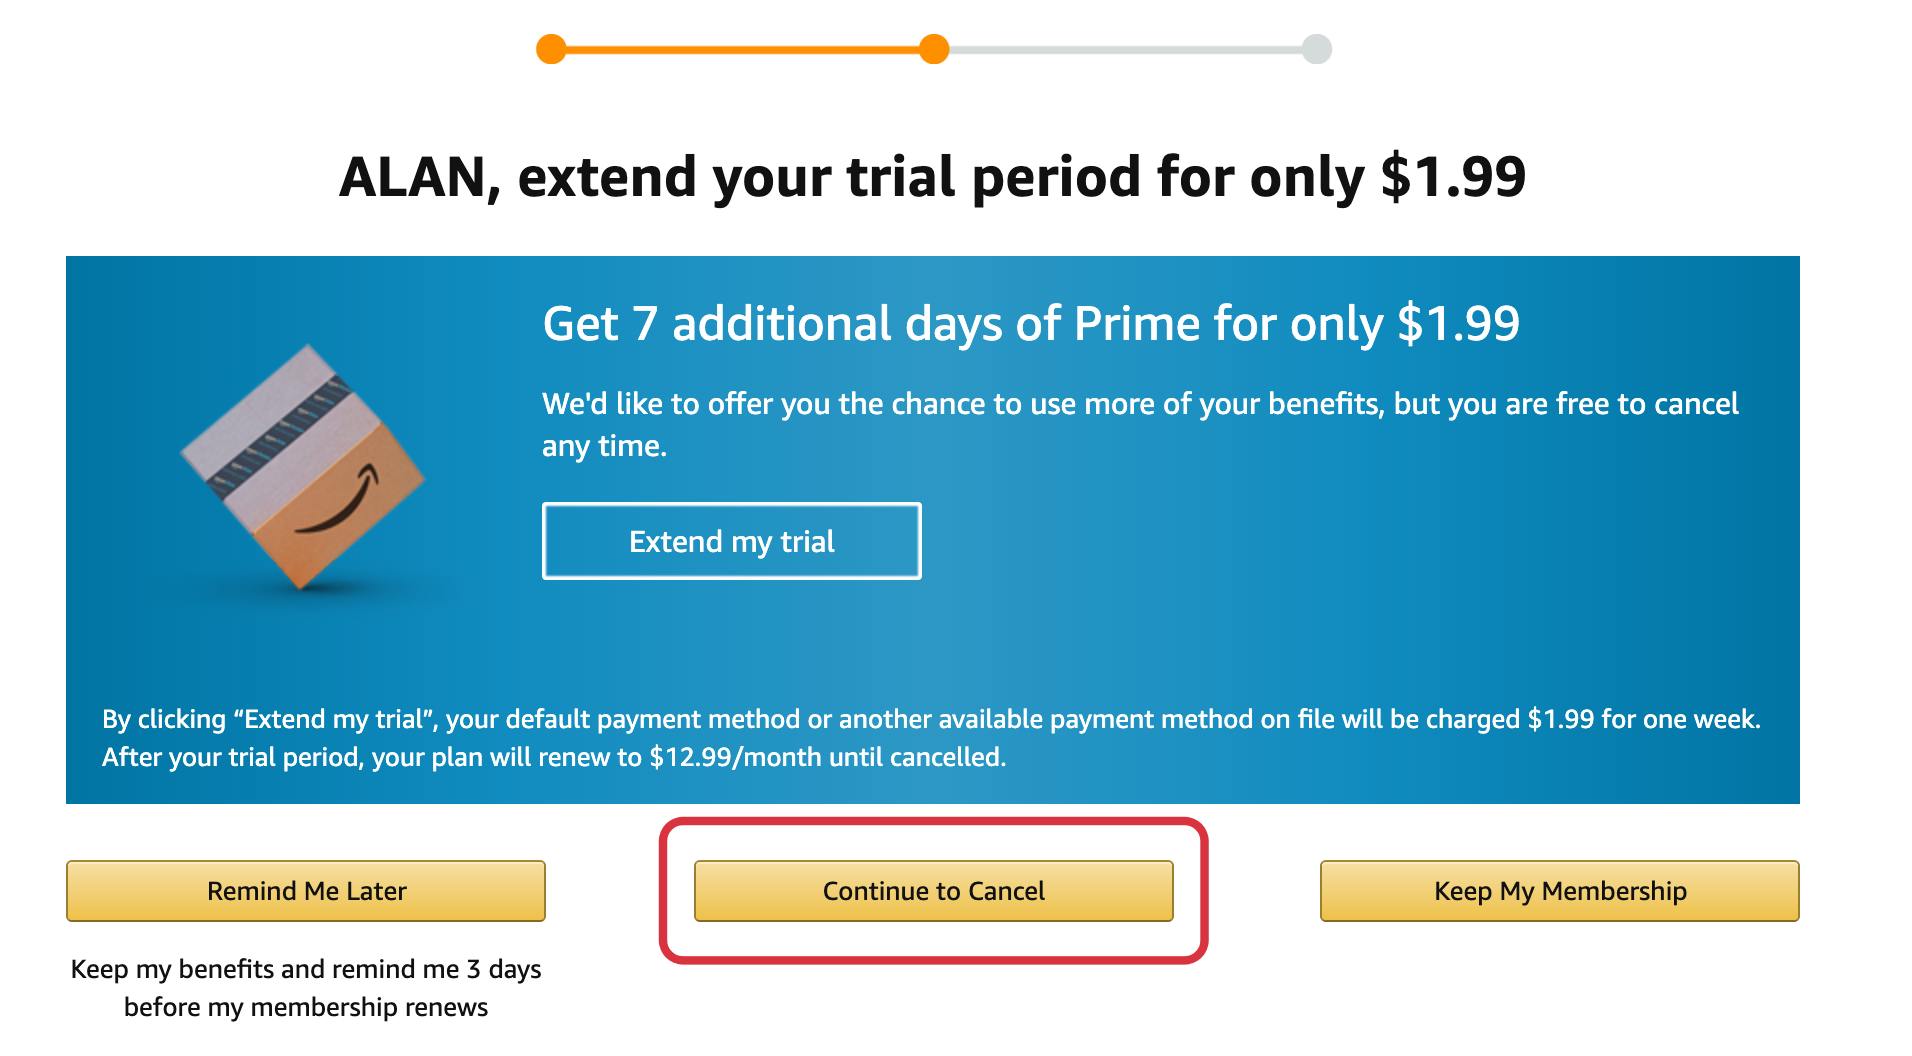Choose Remind Me Later

[x=306, y=891]
